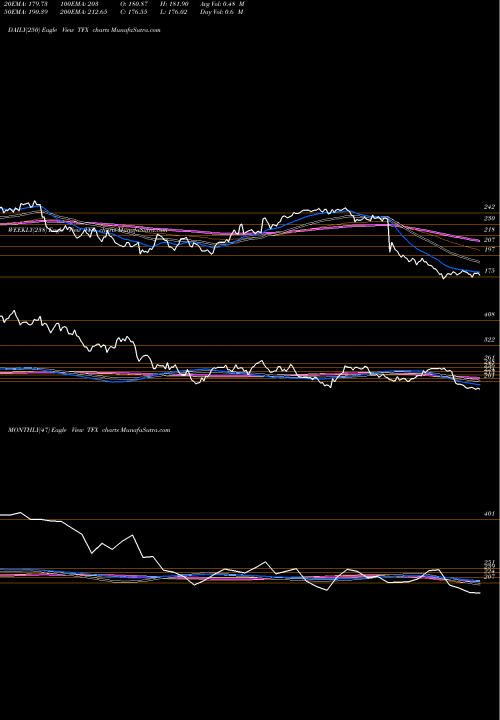Click the MONTHLY(47) Eagle View chart title
This screenshot has height=720, width=500.
89,430
